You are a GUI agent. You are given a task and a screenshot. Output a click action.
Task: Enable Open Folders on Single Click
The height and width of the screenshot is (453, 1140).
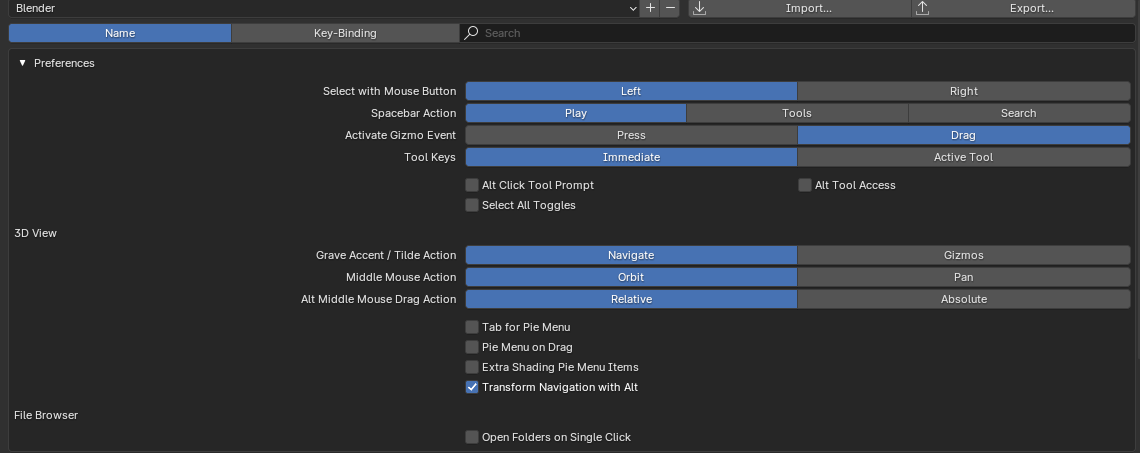tap(472, 437)
